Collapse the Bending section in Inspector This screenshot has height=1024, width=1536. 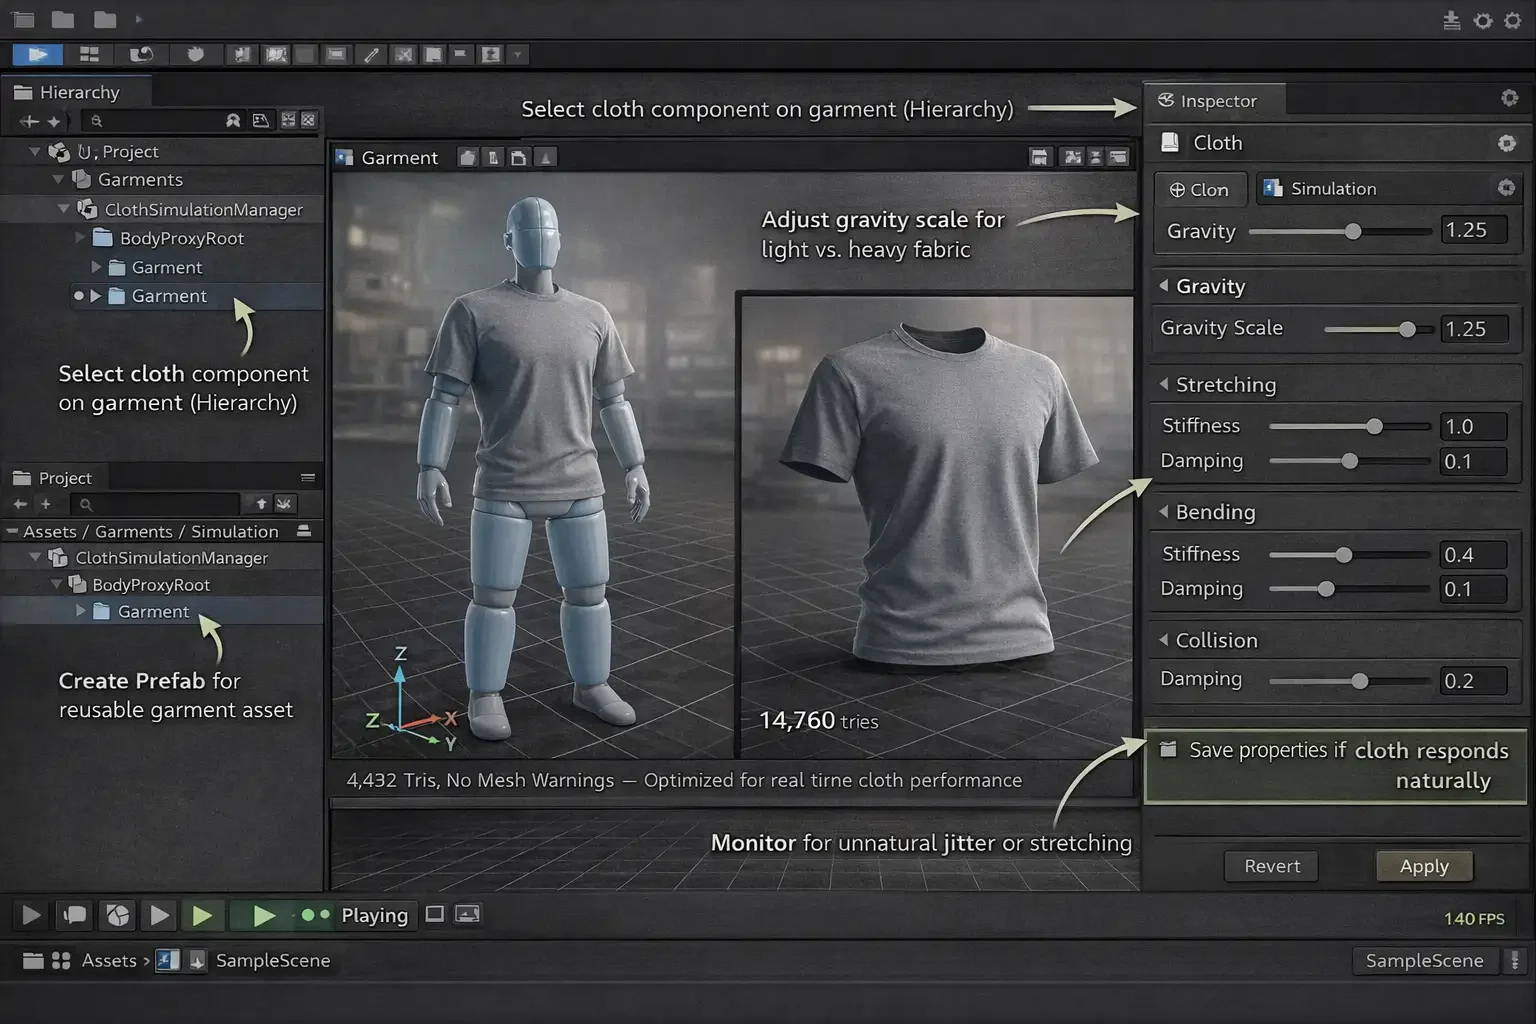coord(1166,511)
